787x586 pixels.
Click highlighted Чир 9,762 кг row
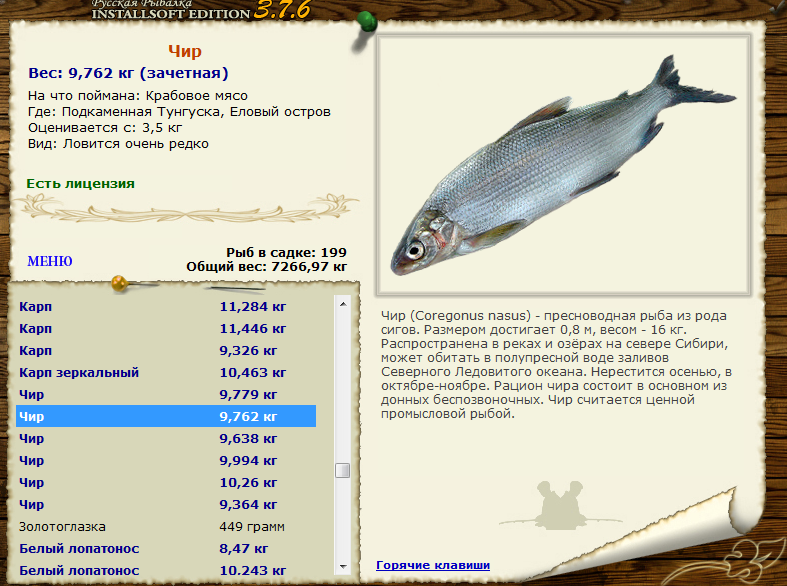point(166,416)
